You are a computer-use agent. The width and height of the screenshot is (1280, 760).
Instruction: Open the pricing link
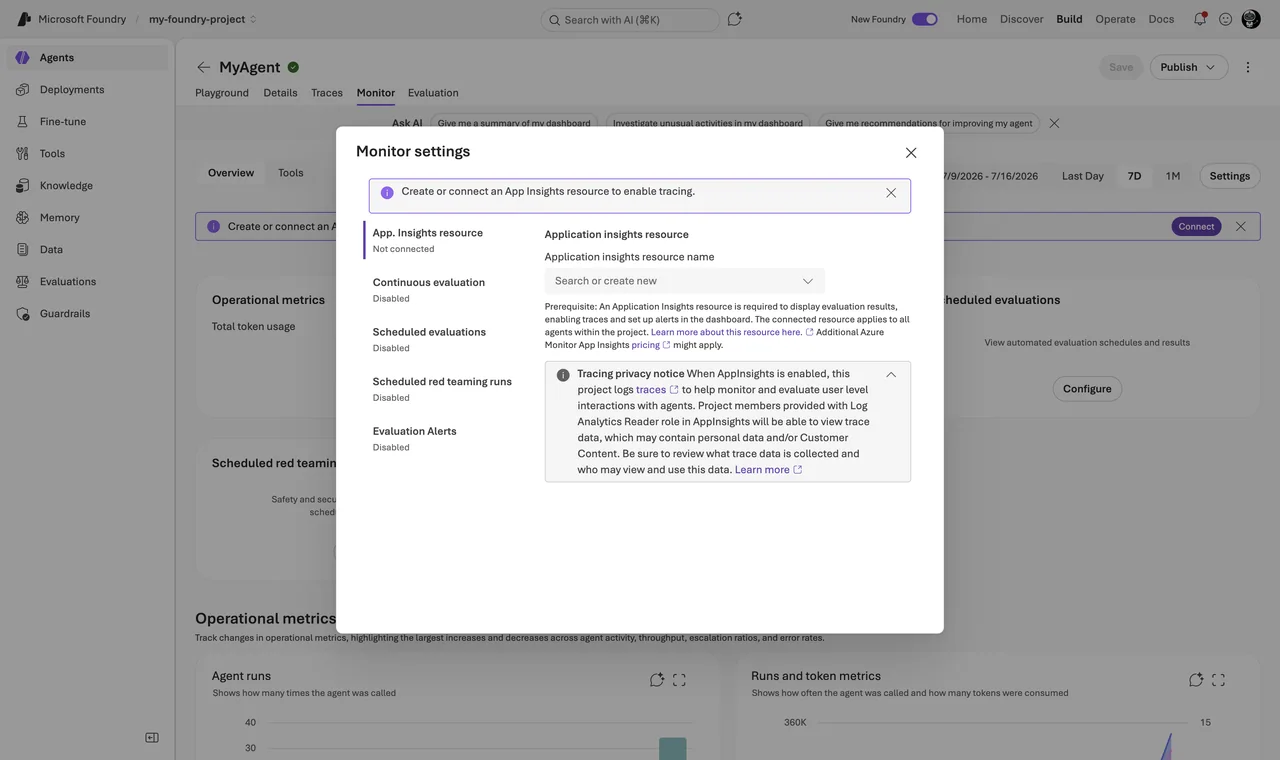[x=651, y=345]
